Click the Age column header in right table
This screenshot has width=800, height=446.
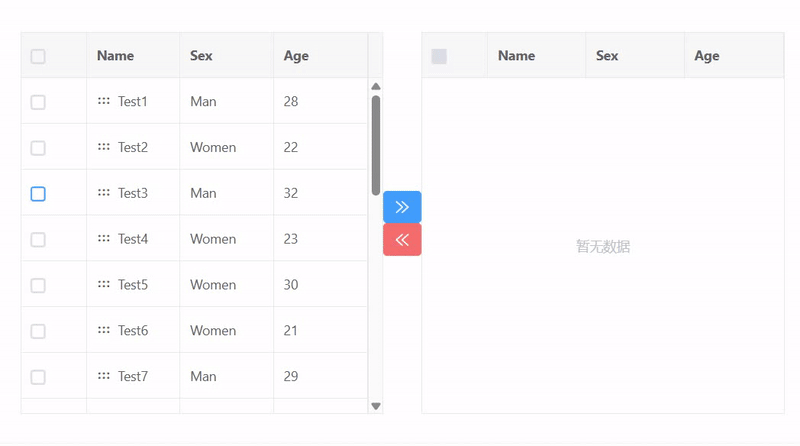pyautogui.click(x=707, y=56)
